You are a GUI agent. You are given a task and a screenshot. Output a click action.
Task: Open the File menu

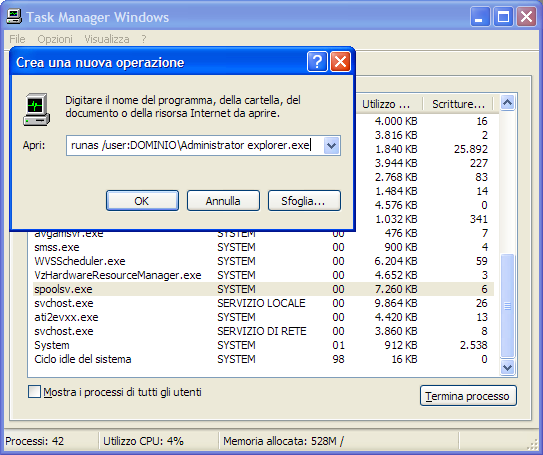point(17,39)
